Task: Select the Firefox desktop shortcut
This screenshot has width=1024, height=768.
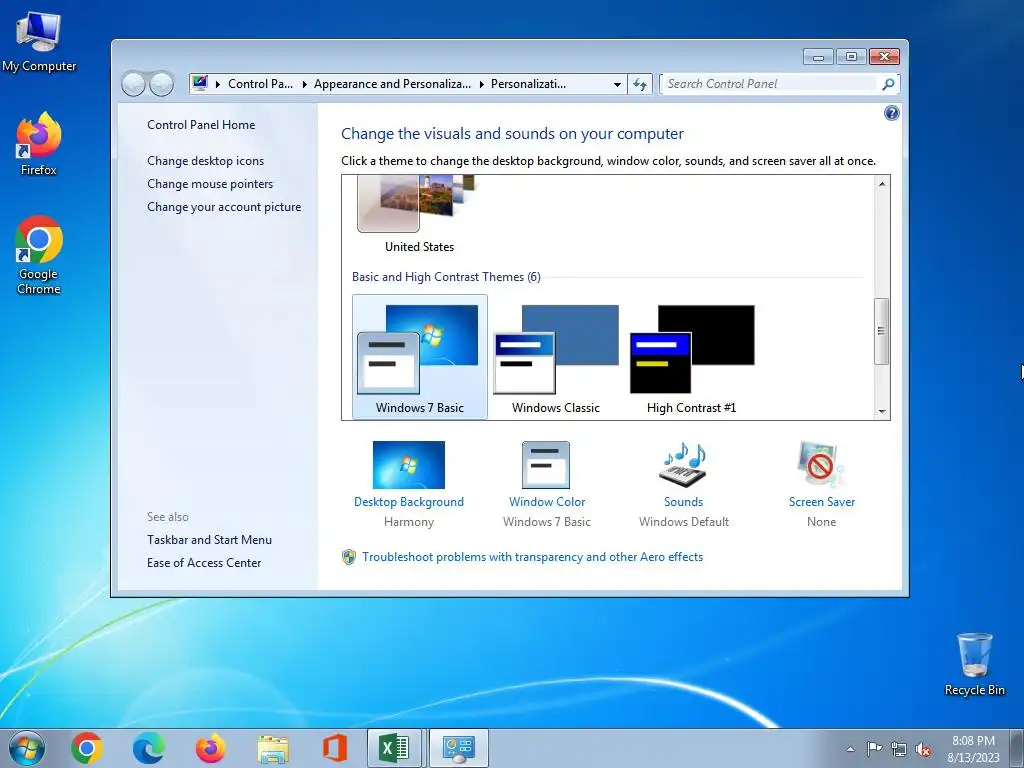Action: coord(39,144)
